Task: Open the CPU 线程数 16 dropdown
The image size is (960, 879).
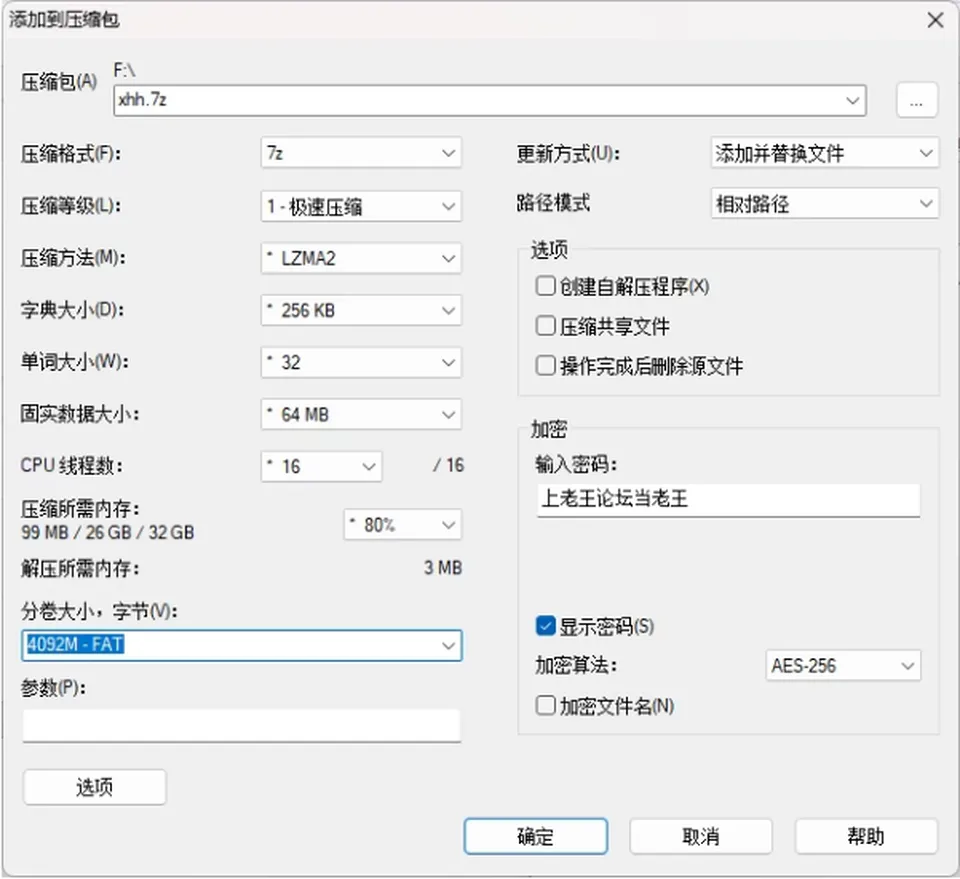Action: click(321, 466)
